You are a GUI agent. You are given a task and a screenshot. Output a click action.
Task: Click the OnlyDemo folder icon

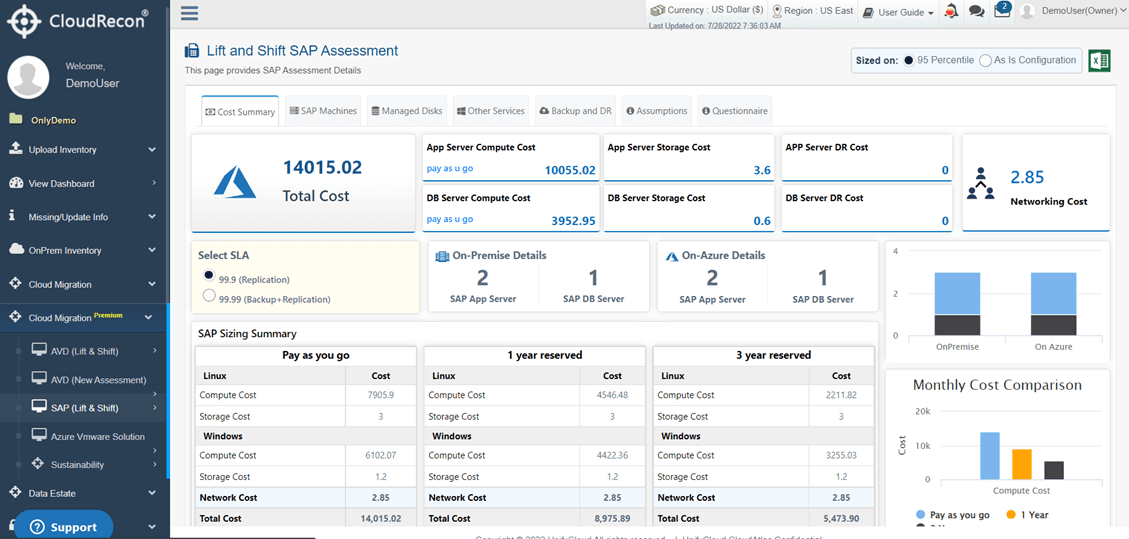click(x=16, y=119)
